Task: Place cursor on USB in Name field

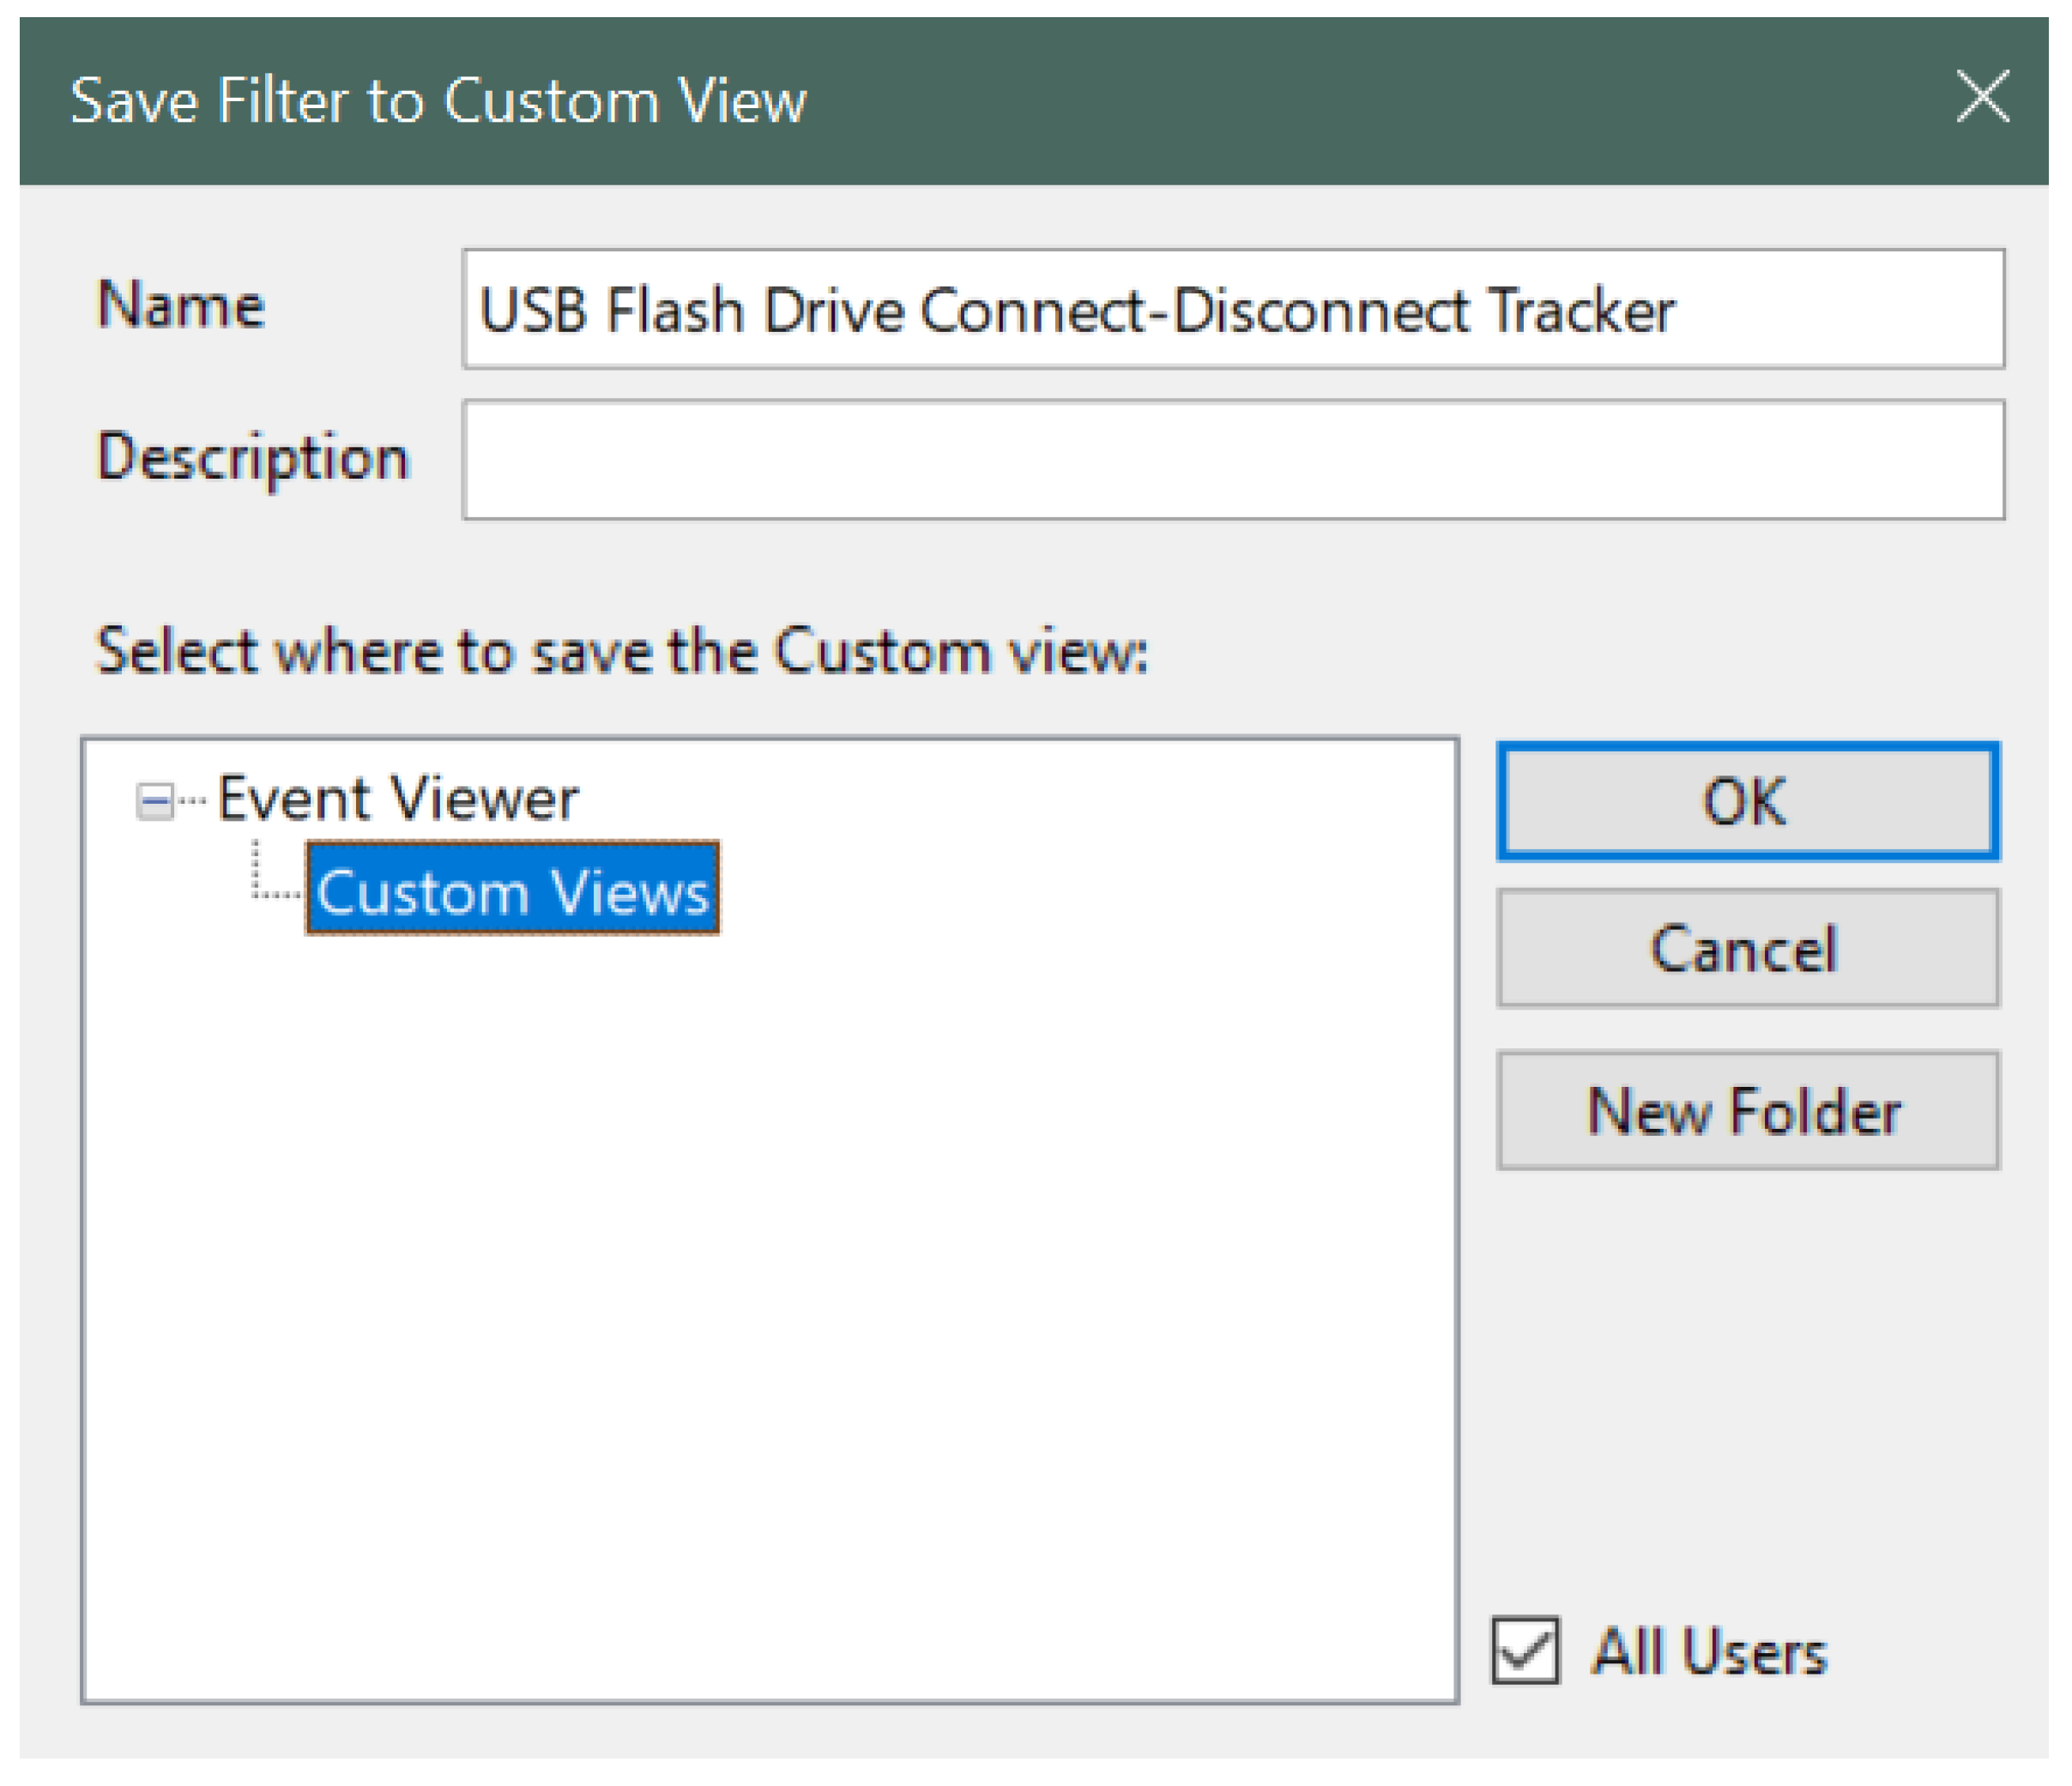Action: [x=532, y=311]
